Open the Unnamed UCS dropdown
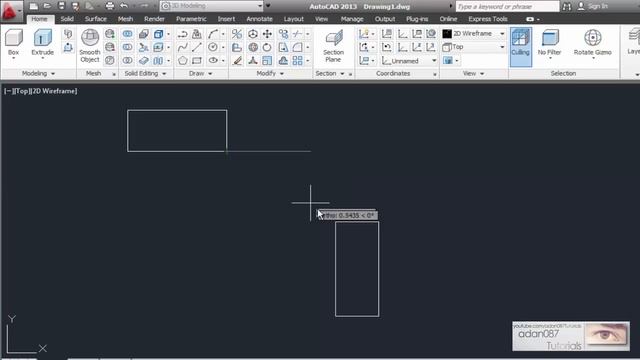The height and width of the screenshot is (360, 640). 409,61
